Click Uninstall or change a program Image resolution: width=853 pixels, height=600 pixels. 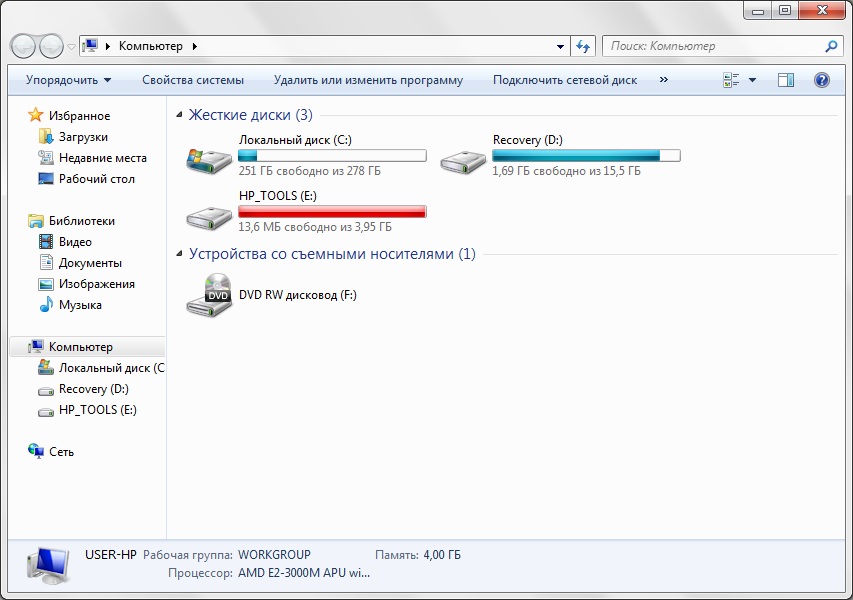coord(368,80)
